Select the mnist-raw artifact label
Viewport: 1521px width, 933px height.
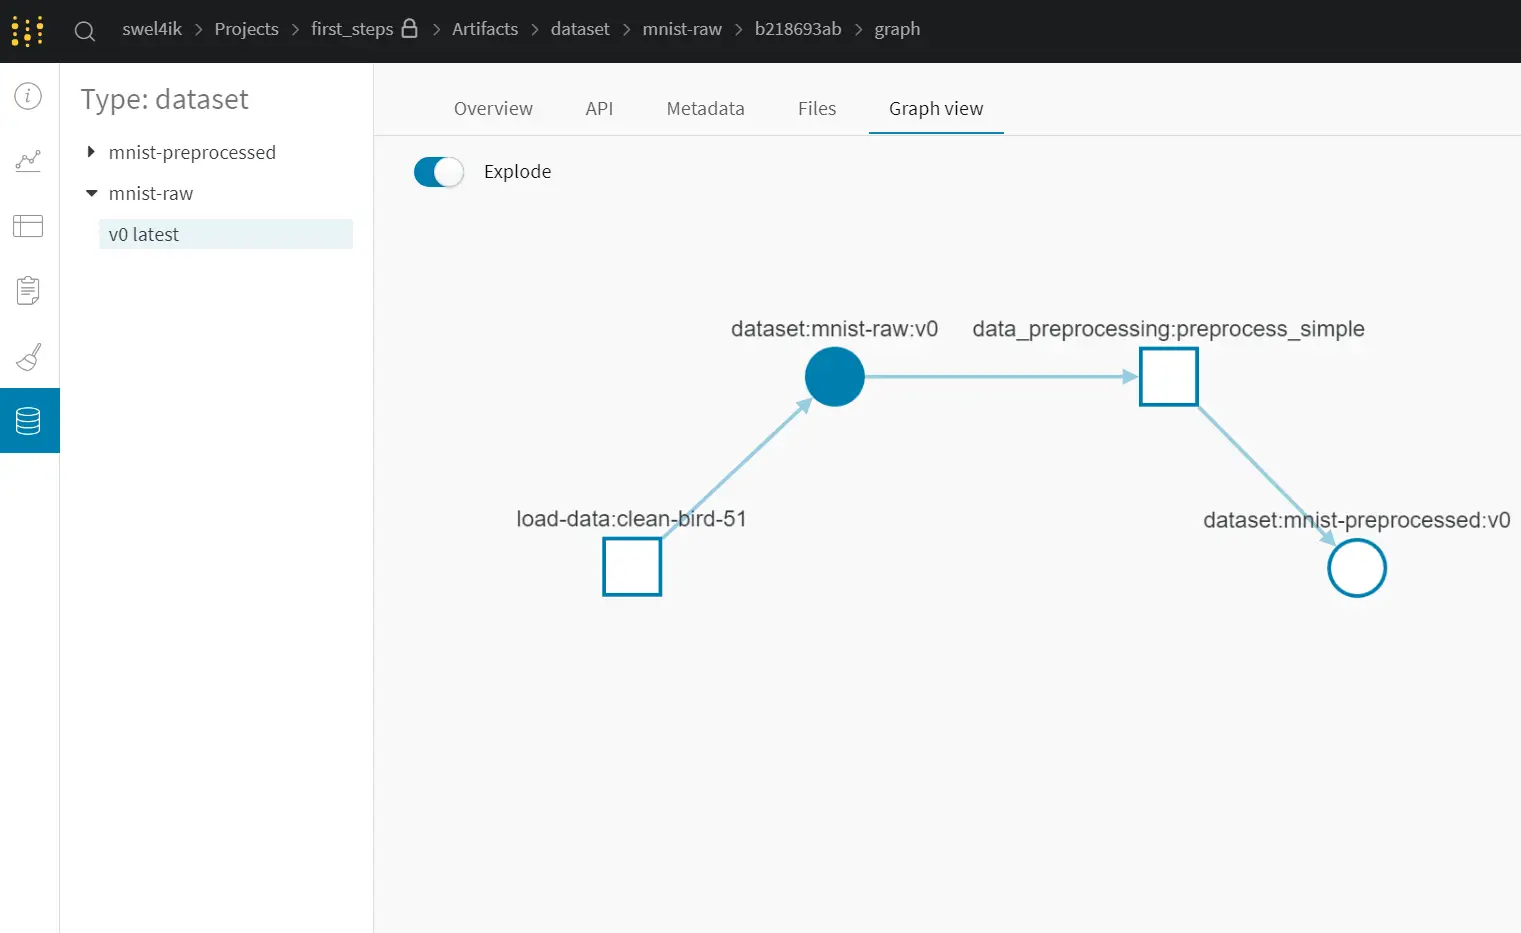(151, 193)
